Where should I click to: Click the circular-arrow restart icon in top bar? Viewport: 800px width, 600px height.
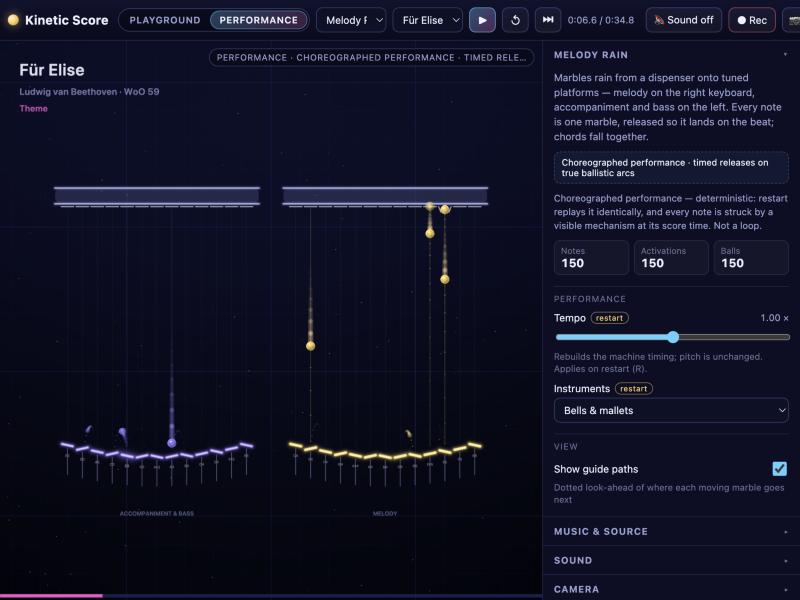[x=515, y=20]
